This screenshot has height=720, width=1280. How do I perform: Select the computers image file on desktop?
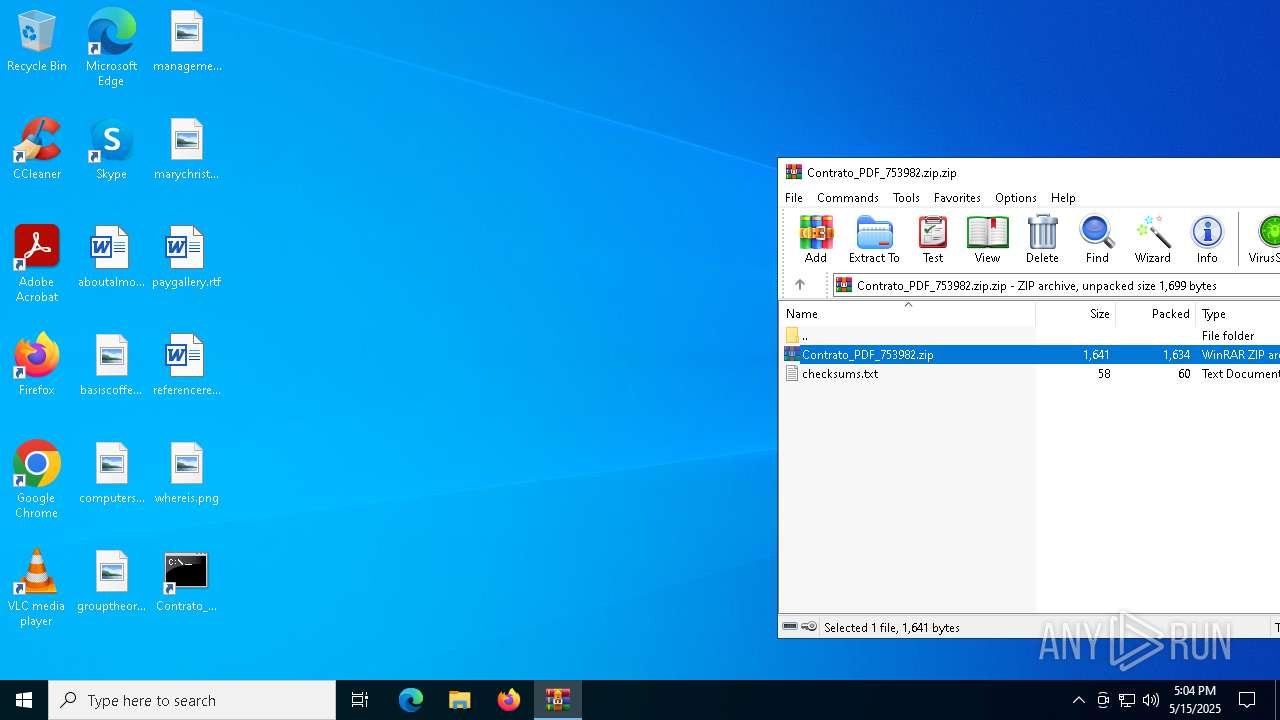coord(111,473)
